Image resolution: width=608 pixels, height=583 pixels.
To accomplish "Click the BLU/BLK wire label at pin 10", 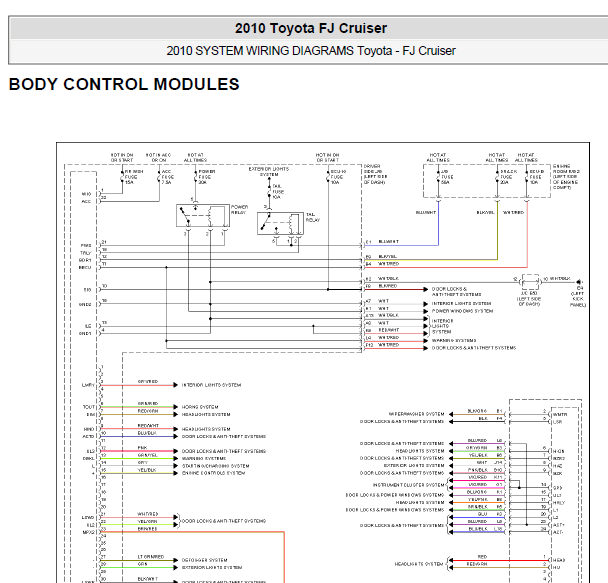I will coord(147,433).
